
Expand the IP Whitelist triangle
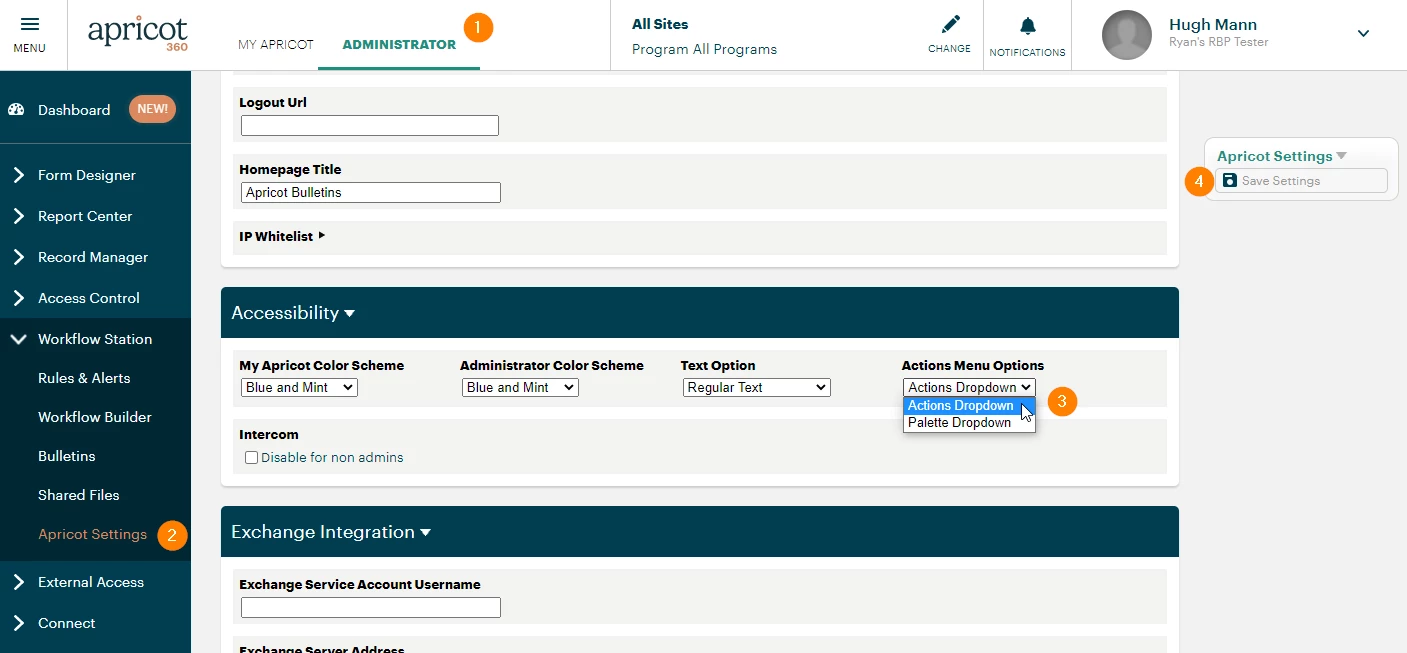[322, 236]
